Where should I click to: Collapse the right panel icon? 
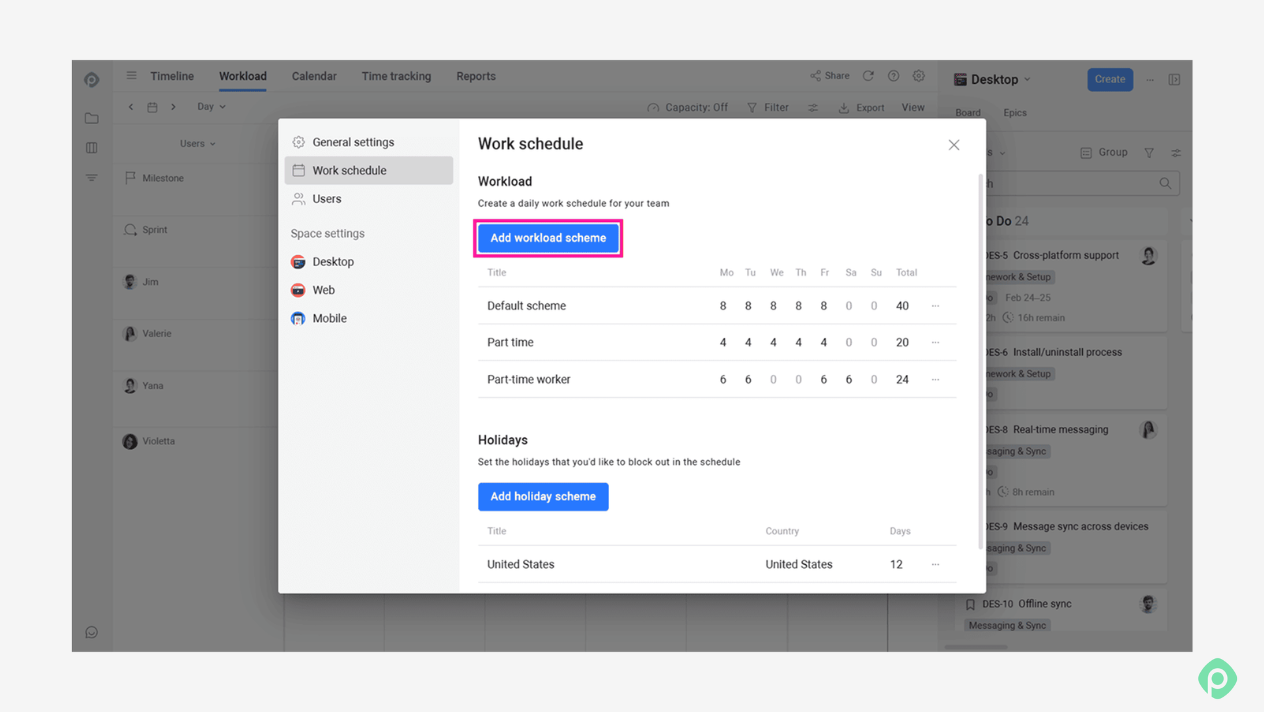point(1175,80)
